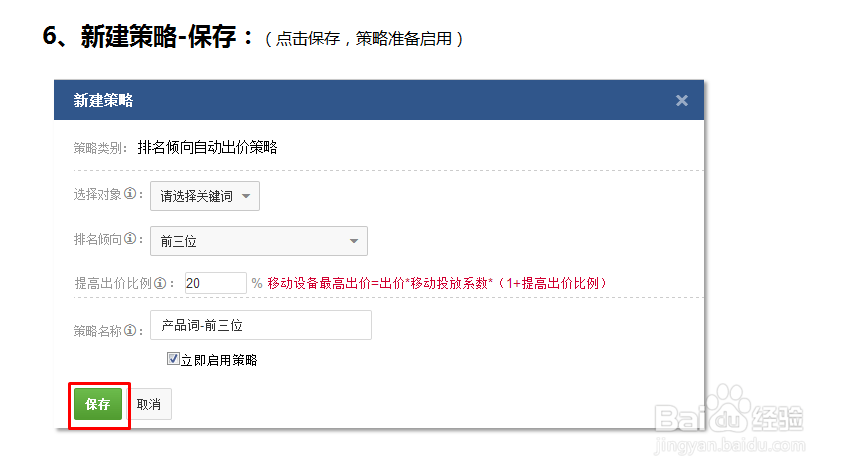Viewport: 853px width, 475px height.
Task: Click the subtitle 点击保存，策略准备启用
Action: pos(364,40)
